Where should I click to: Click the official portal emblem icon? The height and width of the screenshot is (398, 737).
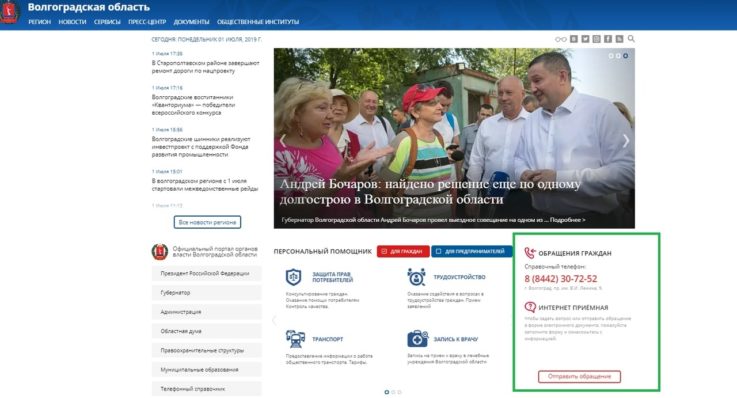tap(160, 252)
